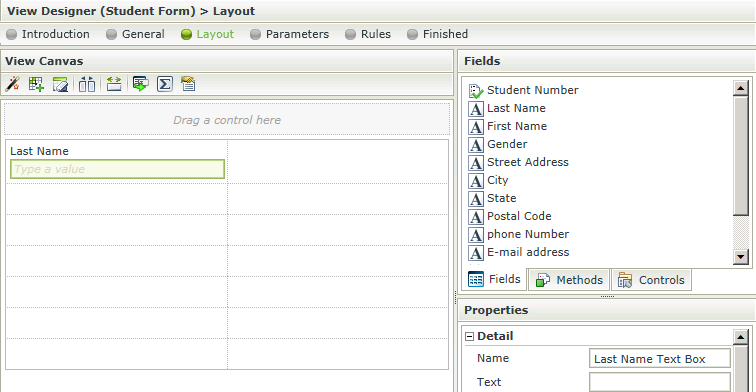
Task: Click the green arrow form icon
Action: (x=141, y=84)
